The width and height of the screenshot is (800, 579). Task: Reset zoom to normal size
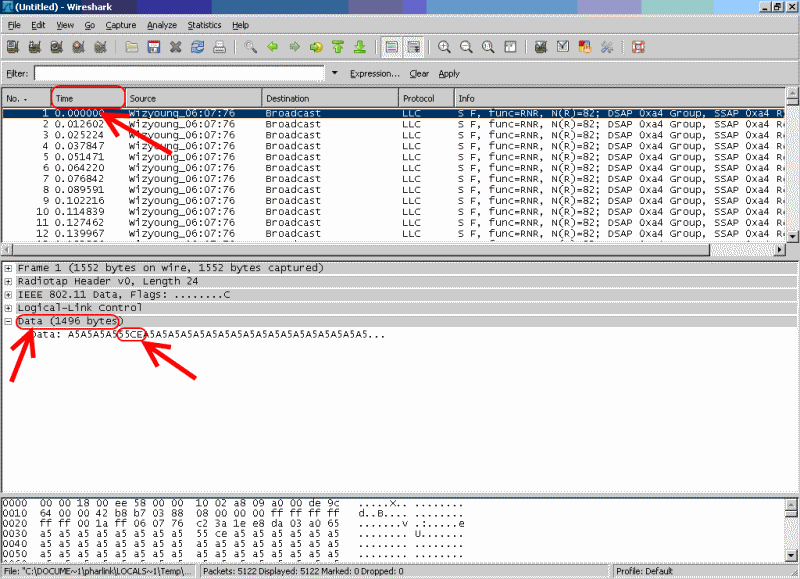pyautogui.click(x=488, y=47)
